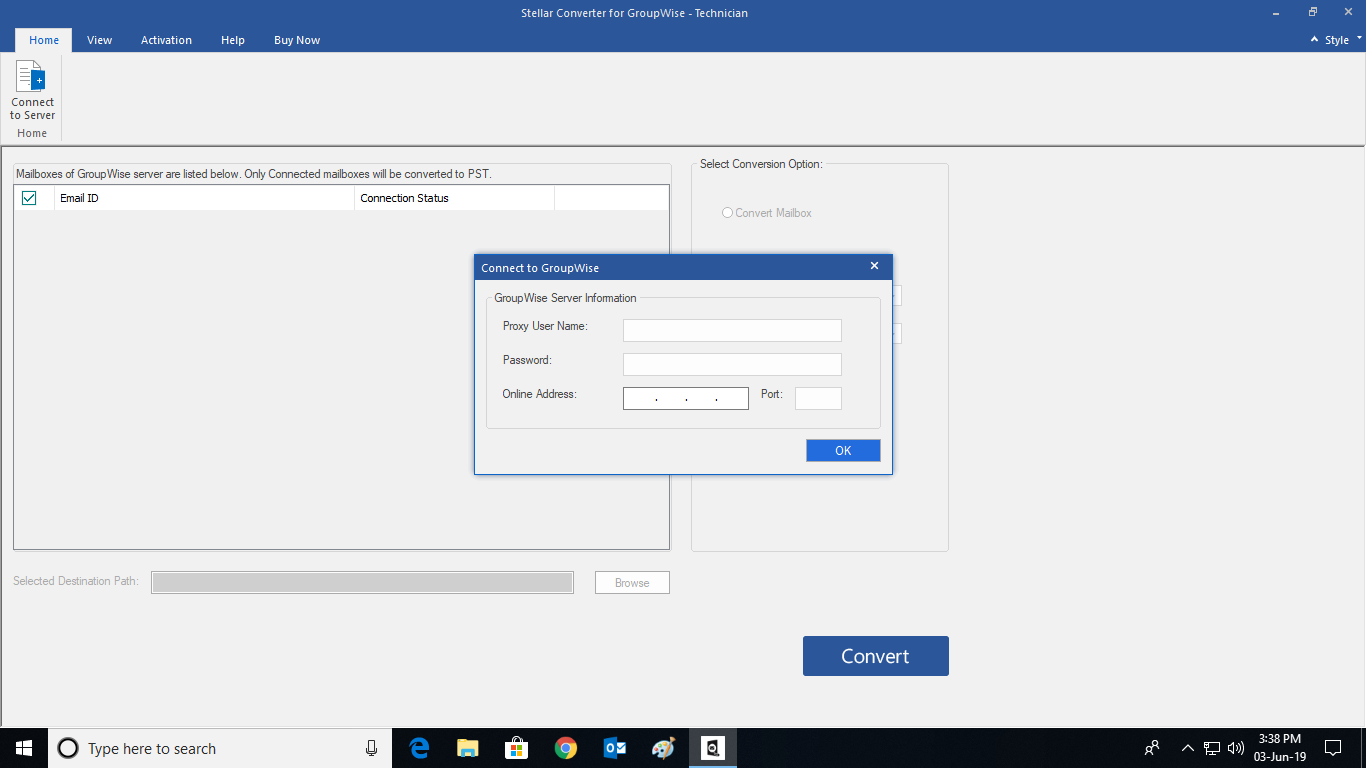Open Microsoft Edge from the taskbar

pos(419,748)
